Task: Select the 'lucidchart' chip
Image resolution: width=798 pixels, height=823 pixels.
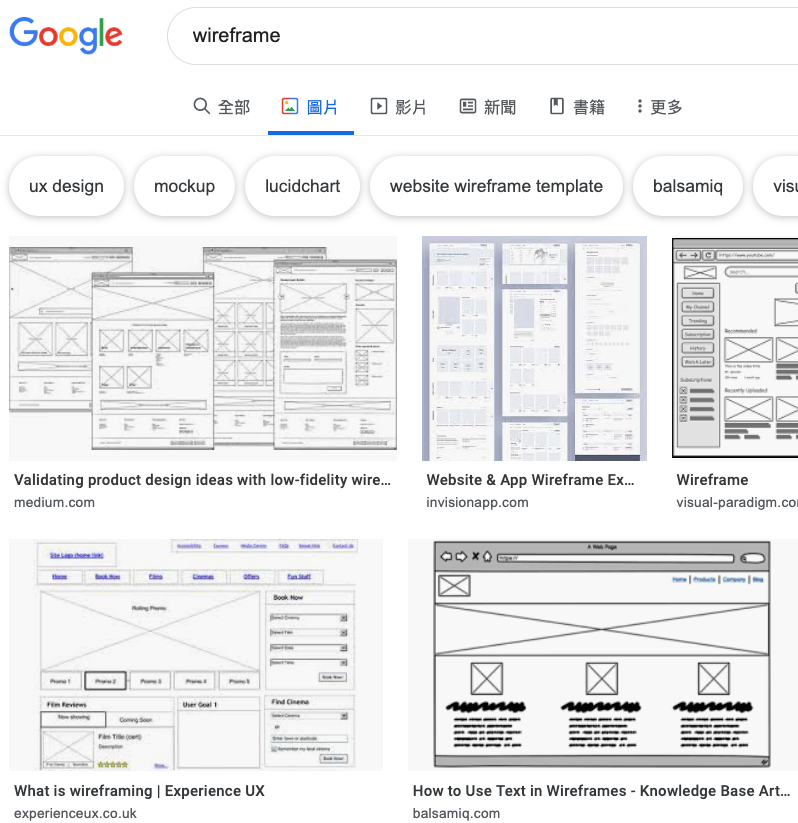Action: [x=302, y=186]
